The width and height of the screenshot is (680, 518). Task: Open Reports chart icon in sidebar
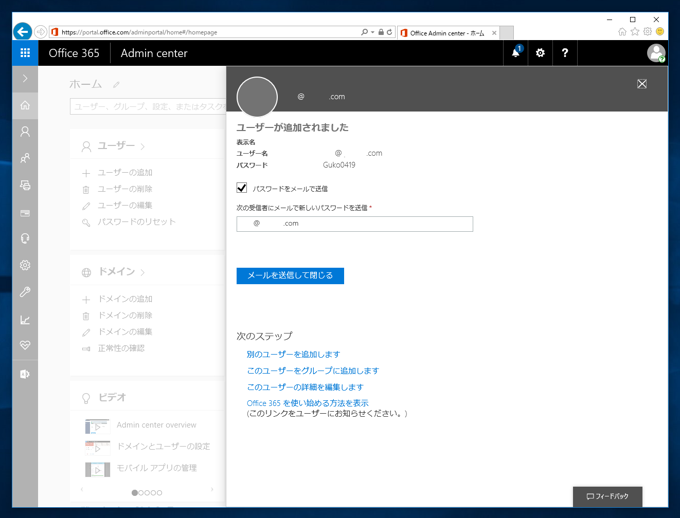(x=25, y=320)
